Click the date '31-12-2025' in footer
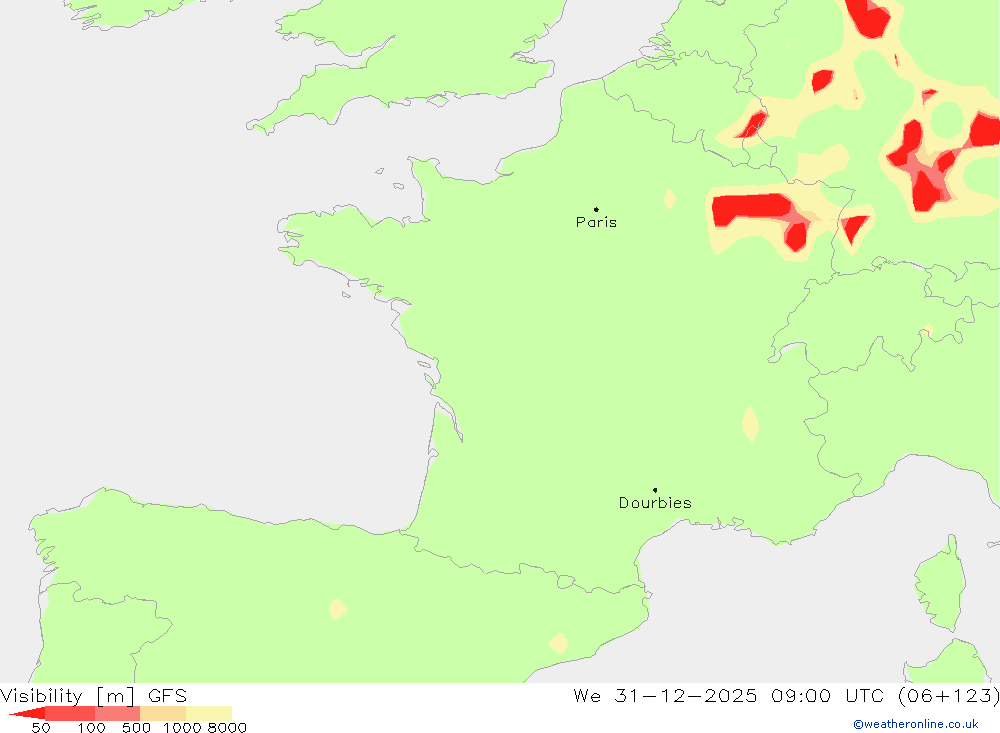The width and height of the screenshot is (1000, 733). tap(686, 695)
